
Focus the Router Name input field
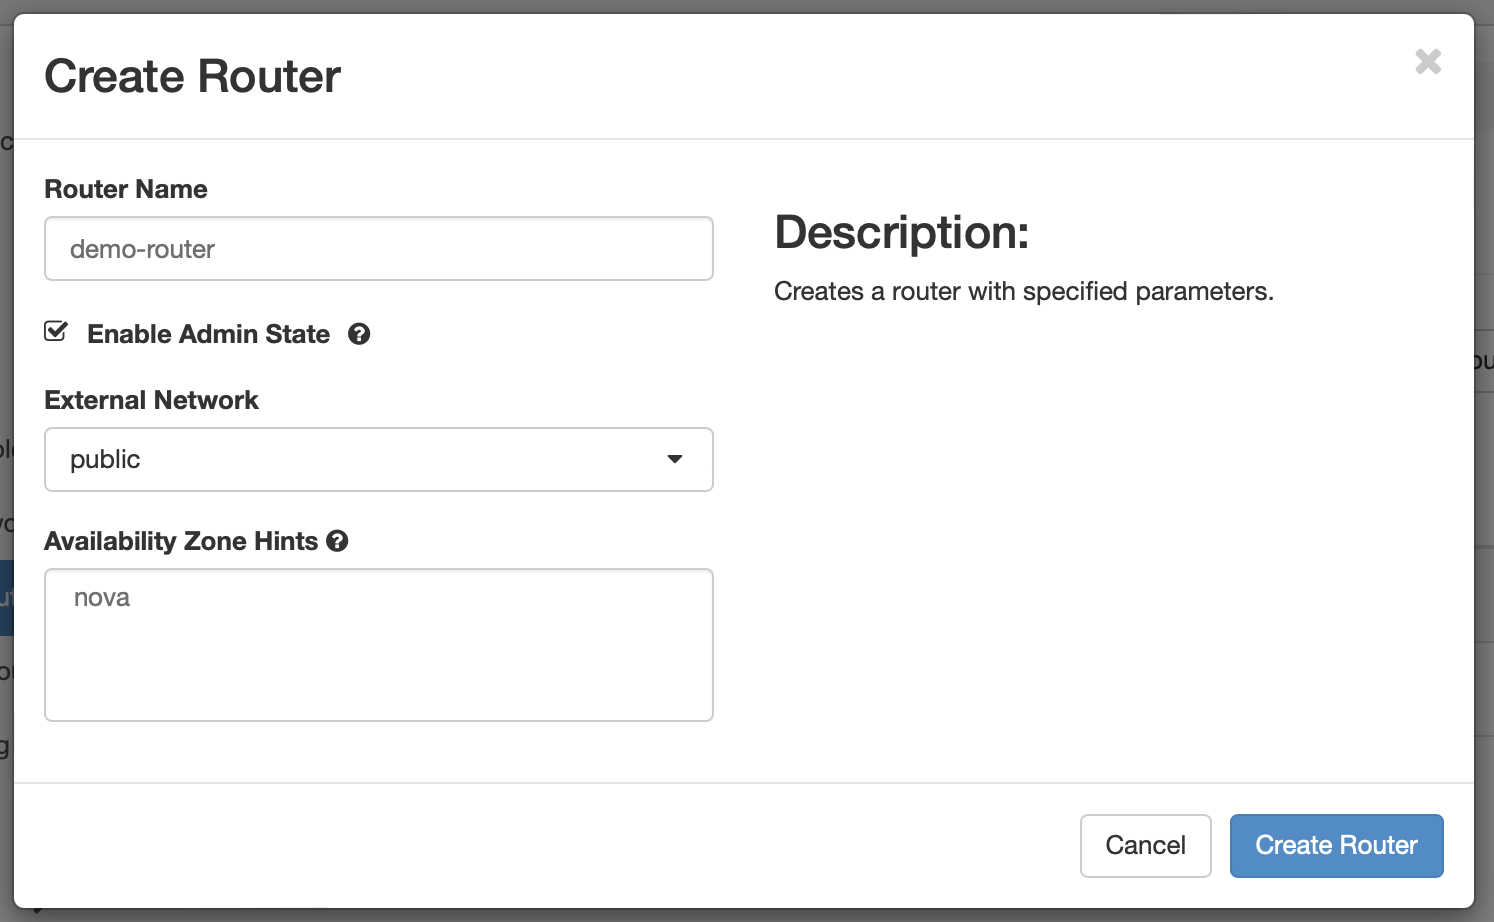(x=379, y=249)
